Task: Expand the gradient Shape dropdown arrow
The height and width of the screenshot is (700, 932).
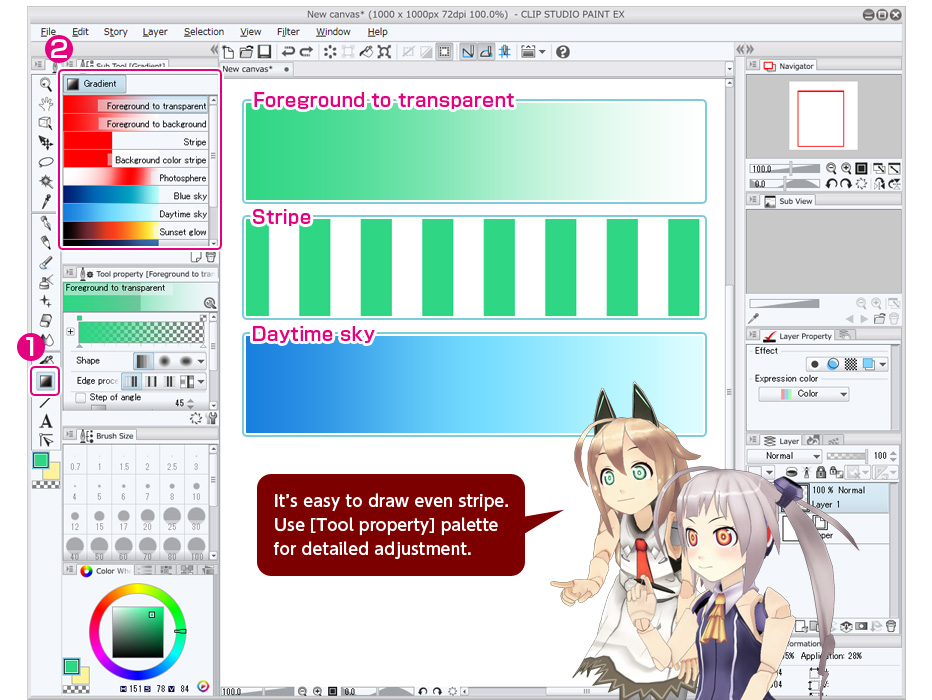Action: point(201,361)
